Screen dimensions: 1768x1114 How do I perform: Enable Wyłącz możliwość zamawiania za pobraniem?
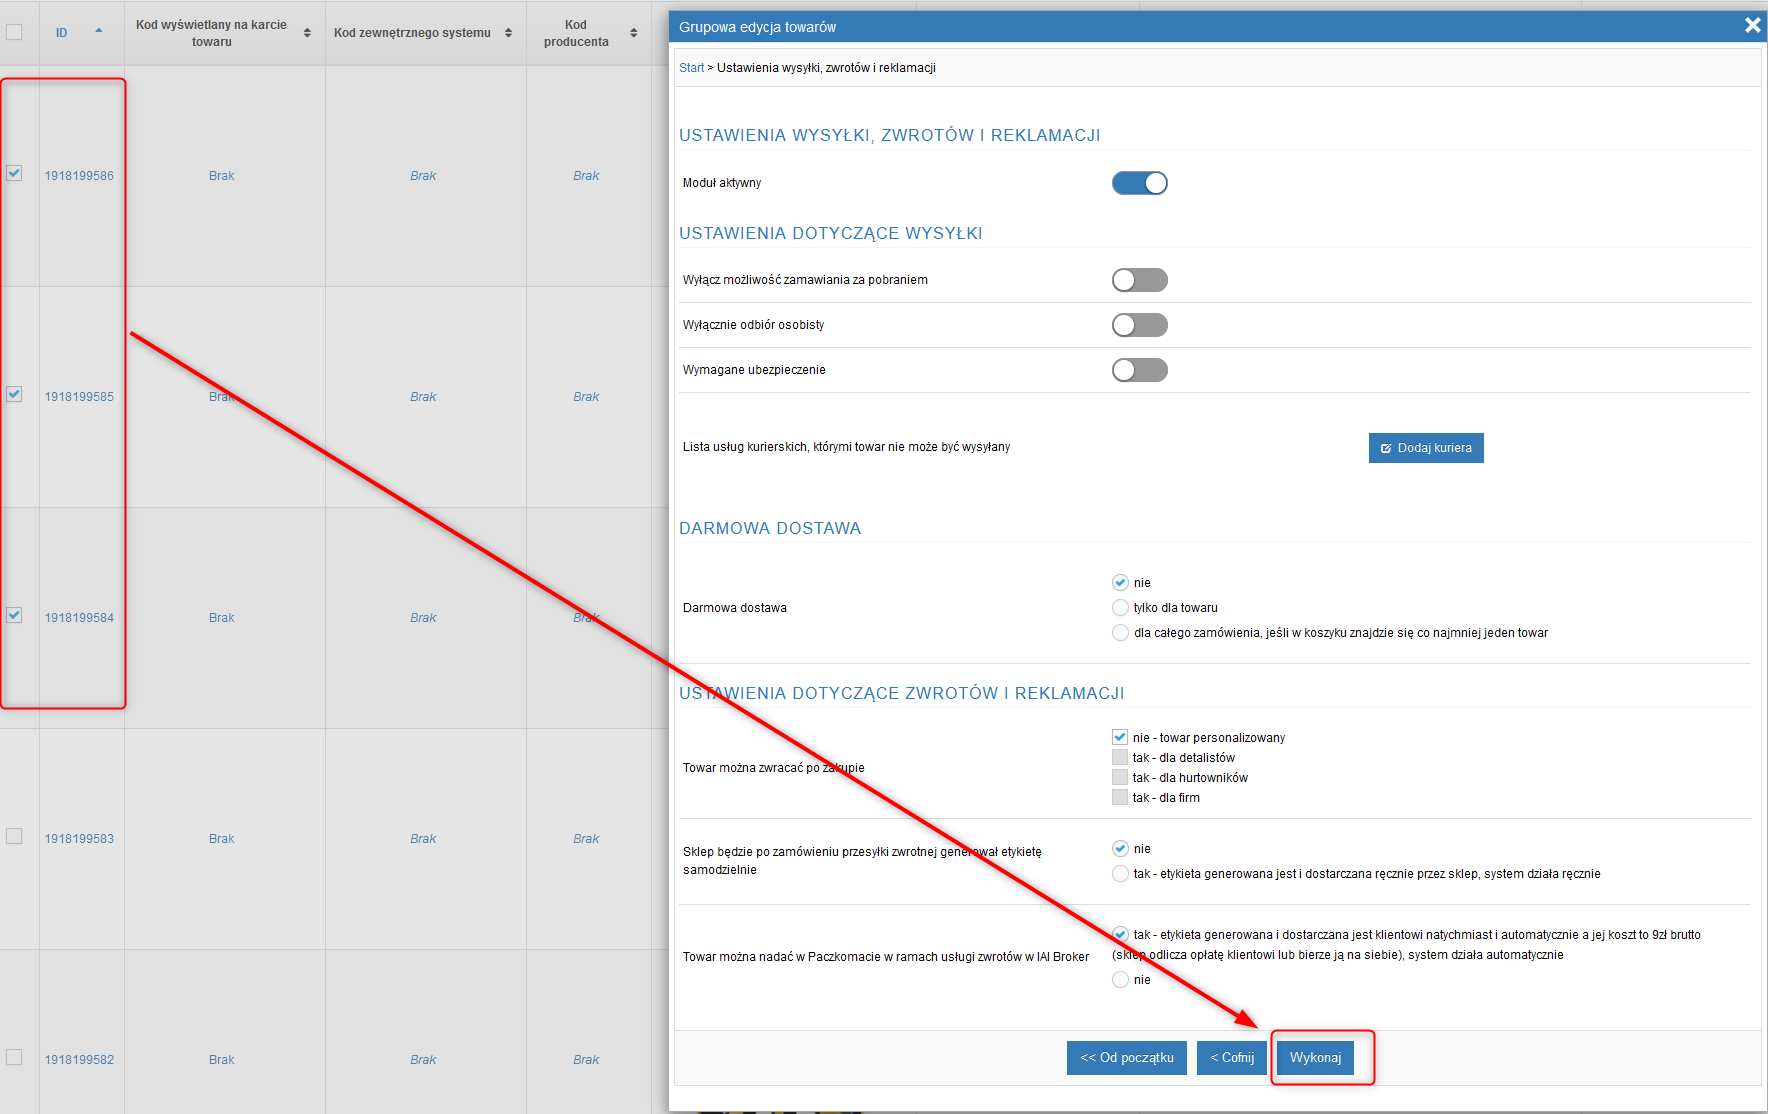click(1139, 280)
